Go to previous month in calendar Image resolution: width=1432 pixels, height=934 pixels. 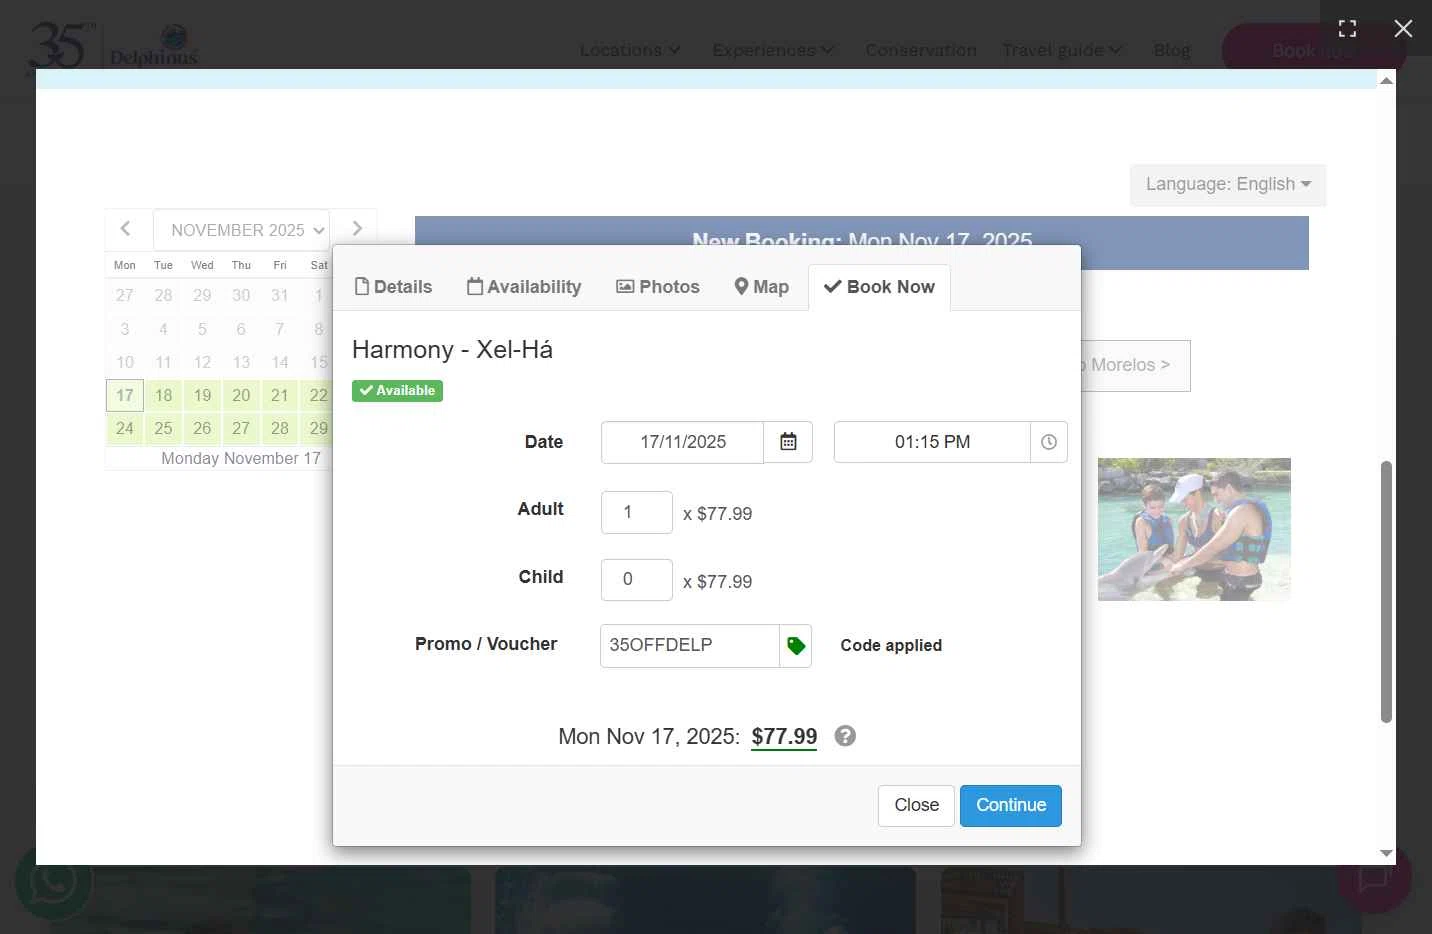(125, 229)
